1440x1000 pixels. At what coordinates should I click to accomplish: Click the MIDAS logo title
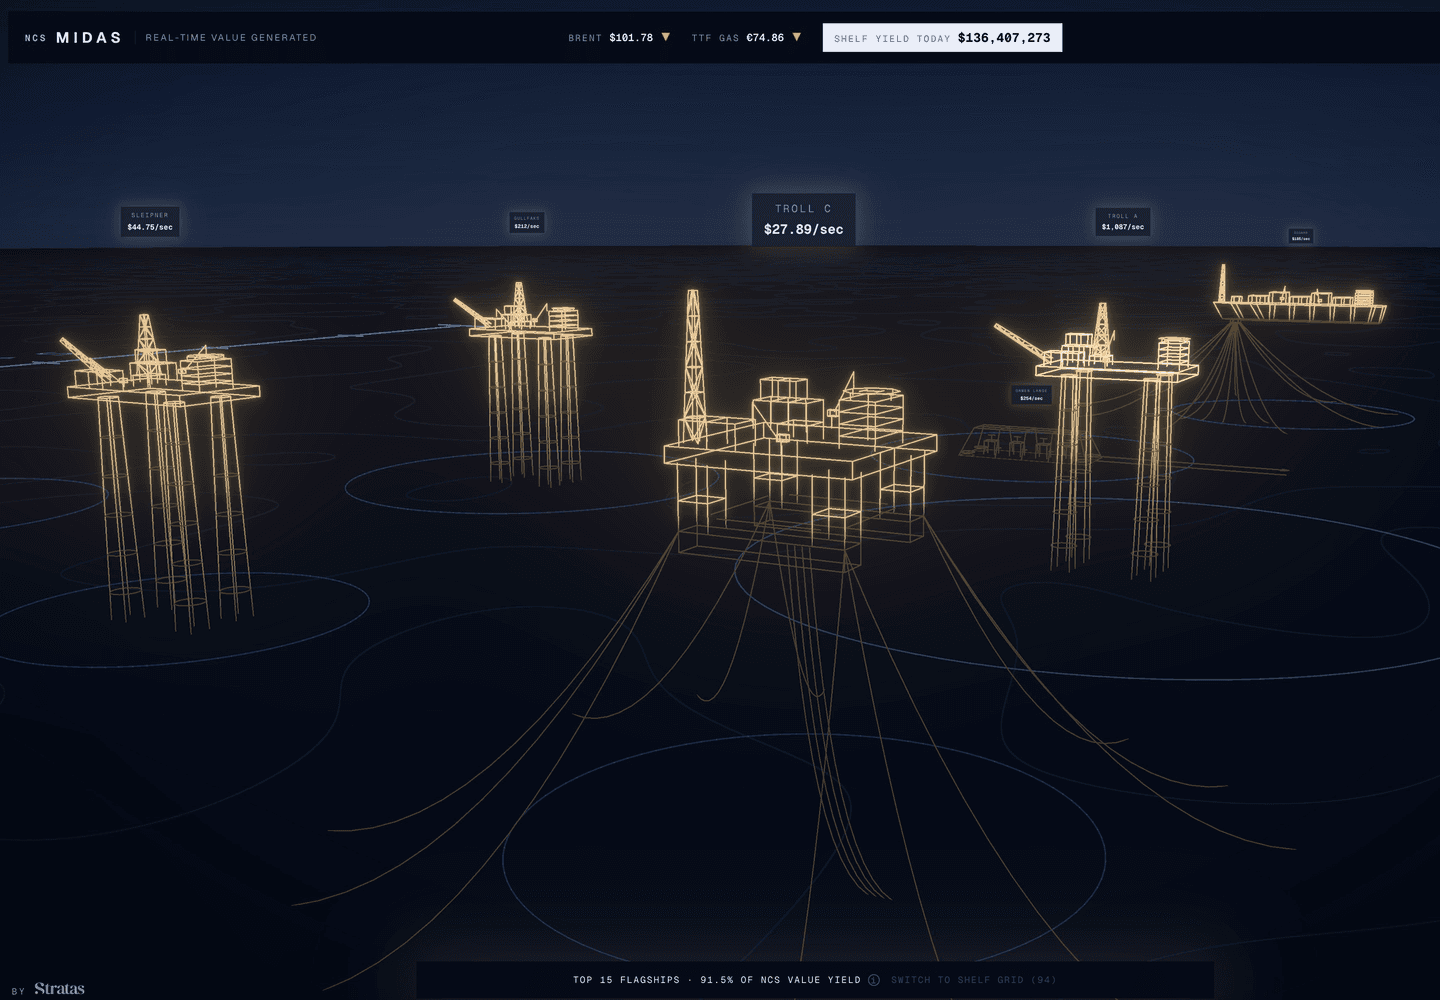point(89,38)
